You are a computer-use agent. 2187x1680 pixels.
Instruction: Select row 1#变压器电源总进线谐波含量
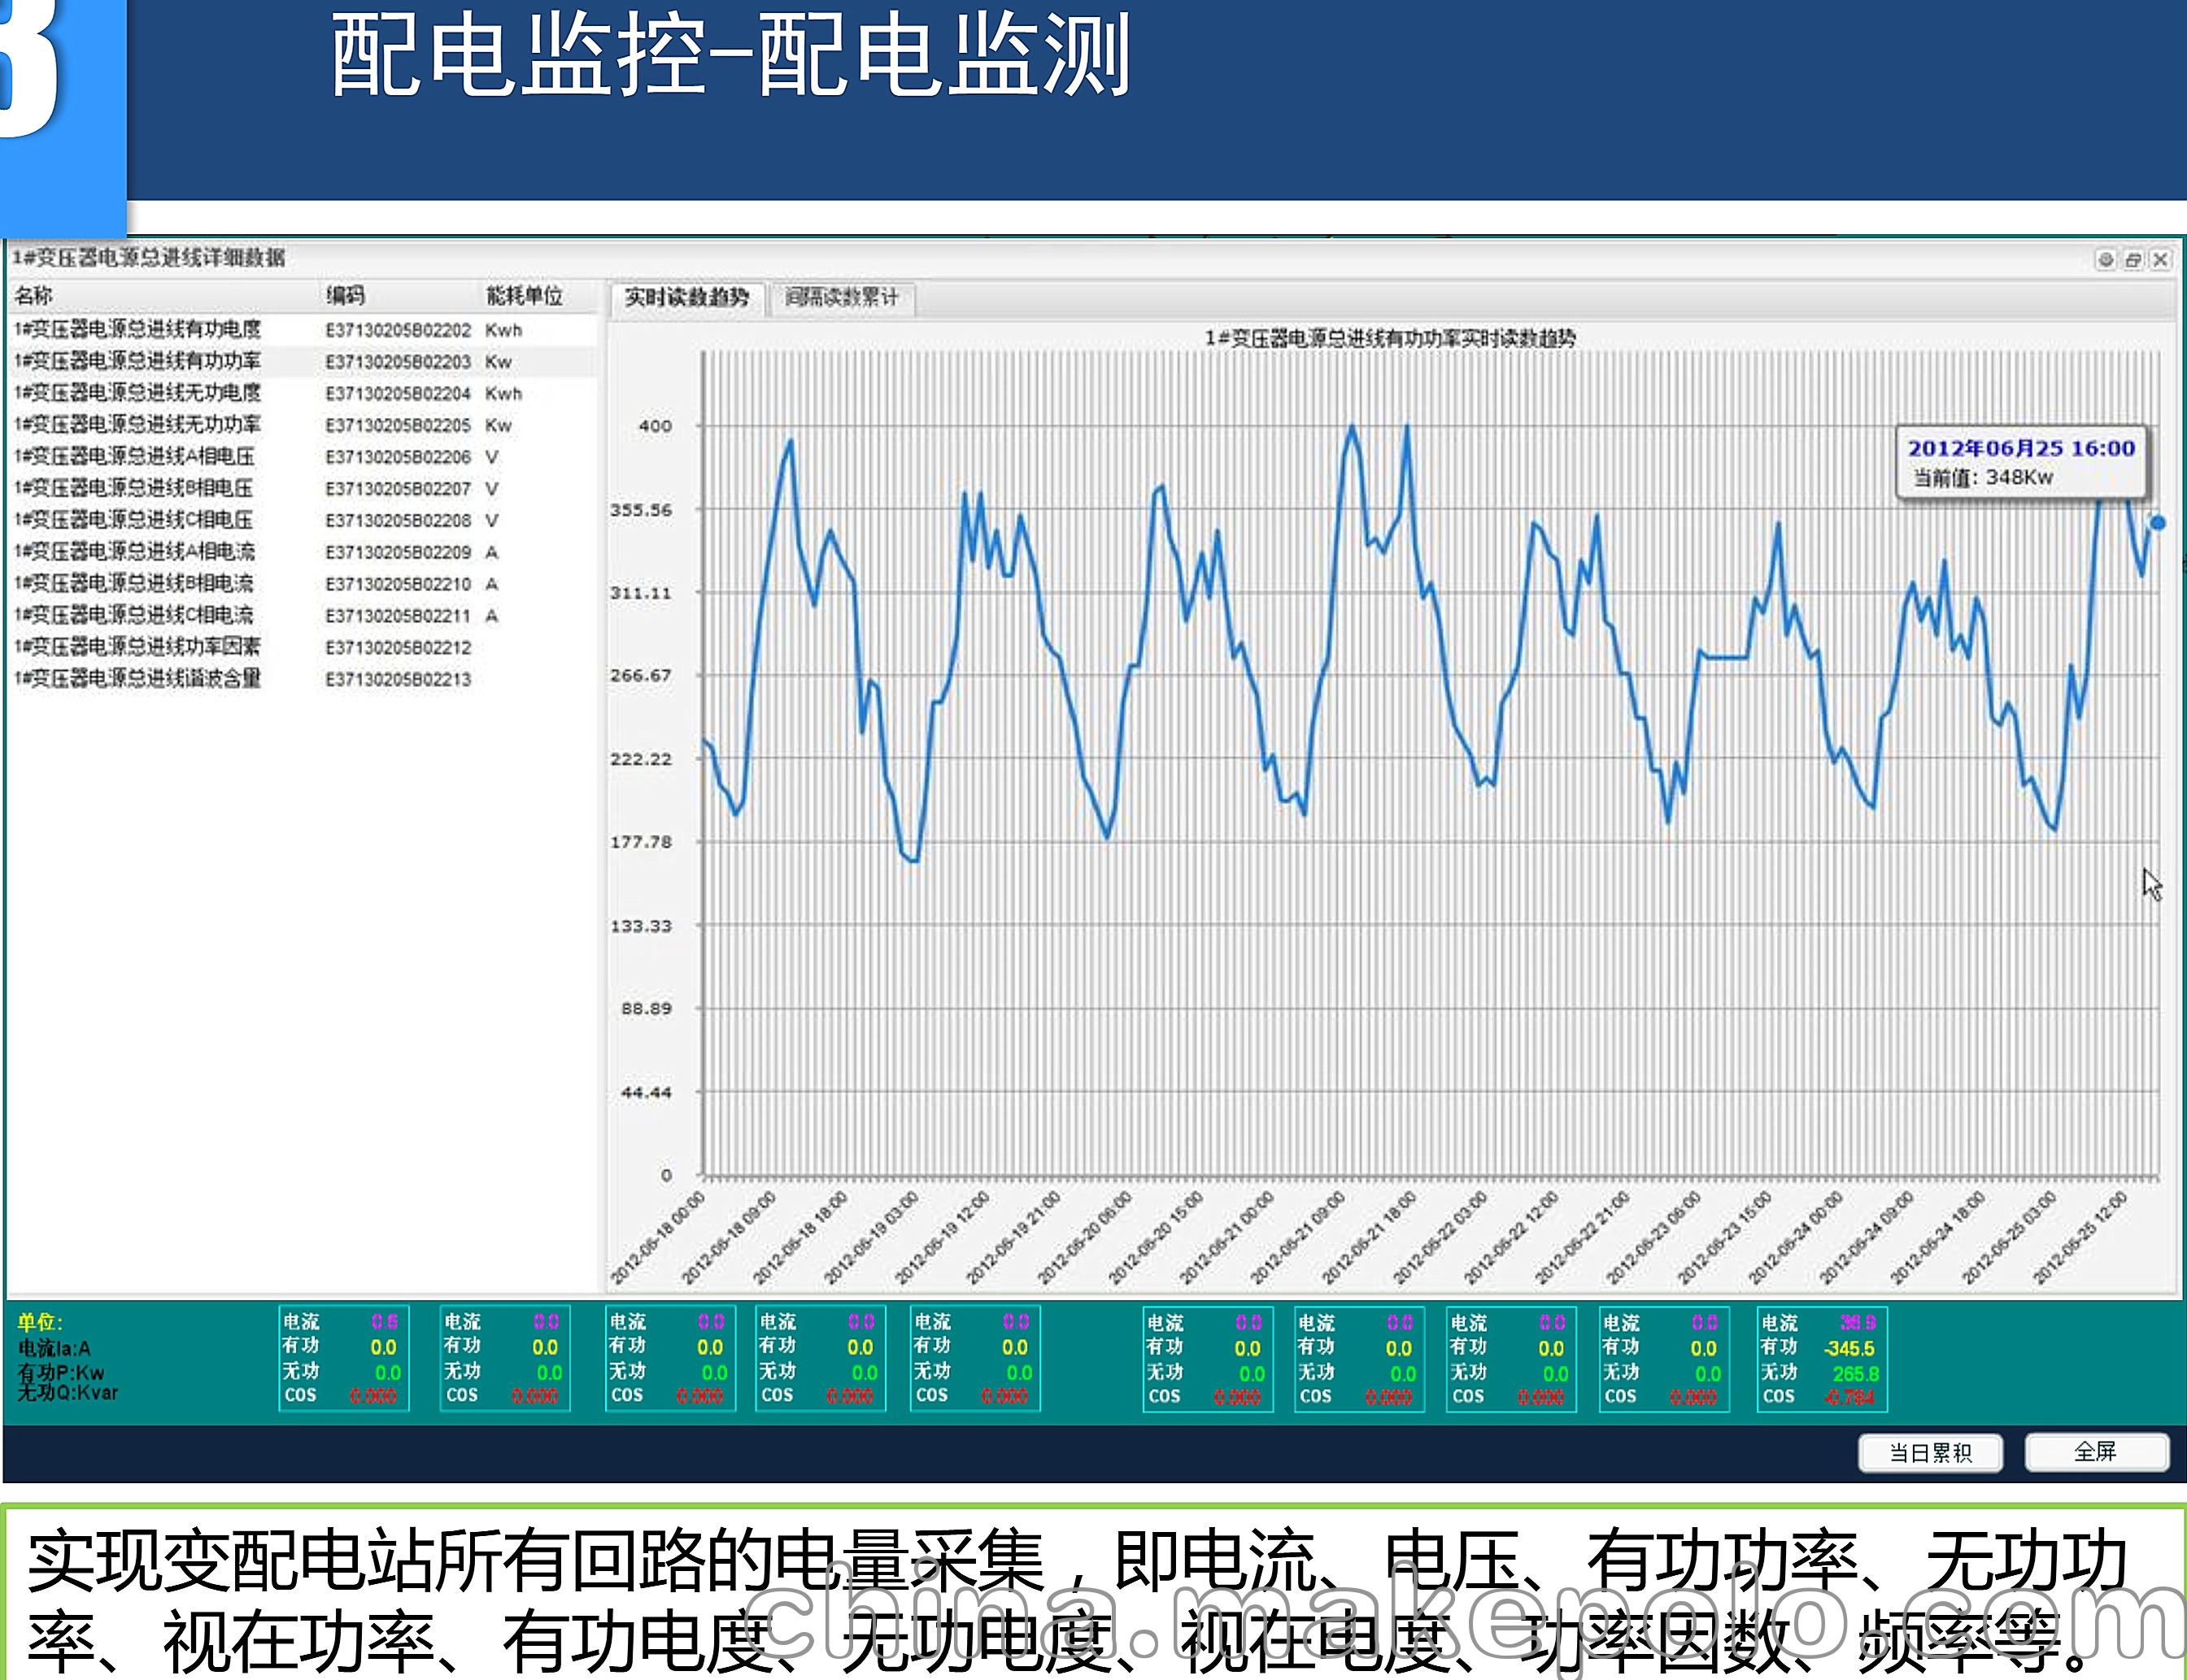tap(303, 679)
